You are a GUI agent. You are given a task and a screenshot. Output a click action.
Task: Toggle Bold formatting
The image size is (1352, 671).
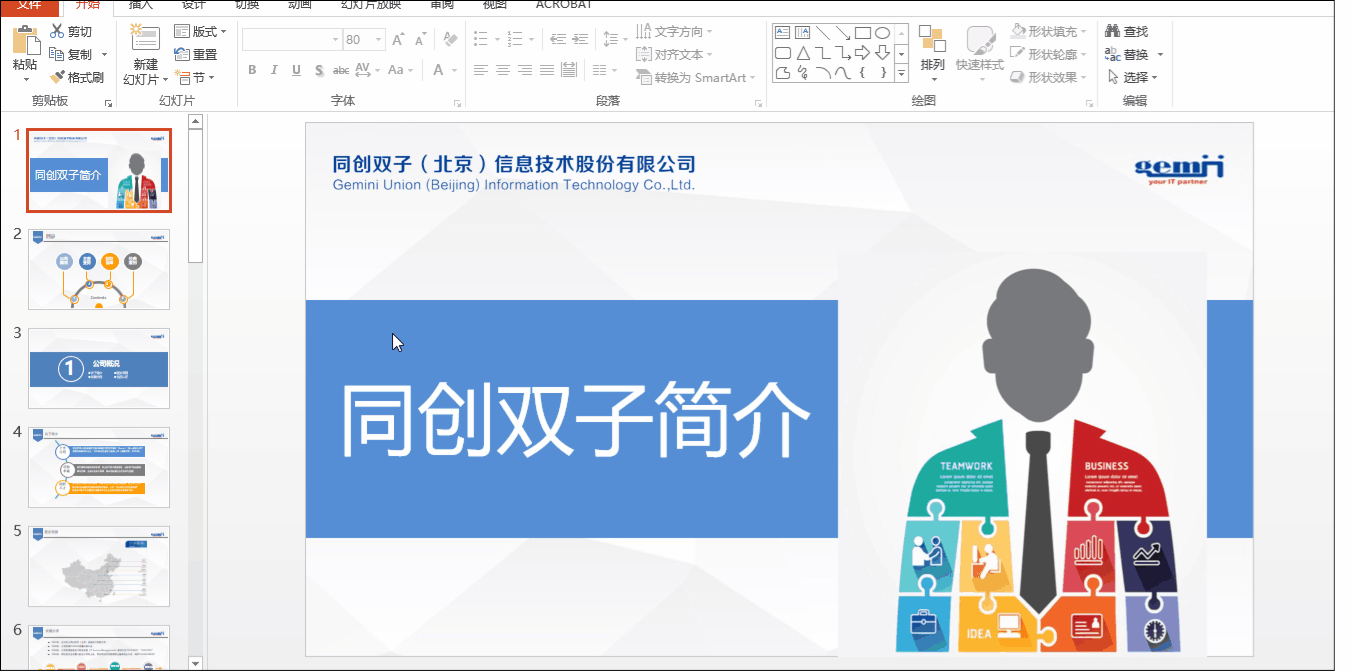[x=252, y=70]
